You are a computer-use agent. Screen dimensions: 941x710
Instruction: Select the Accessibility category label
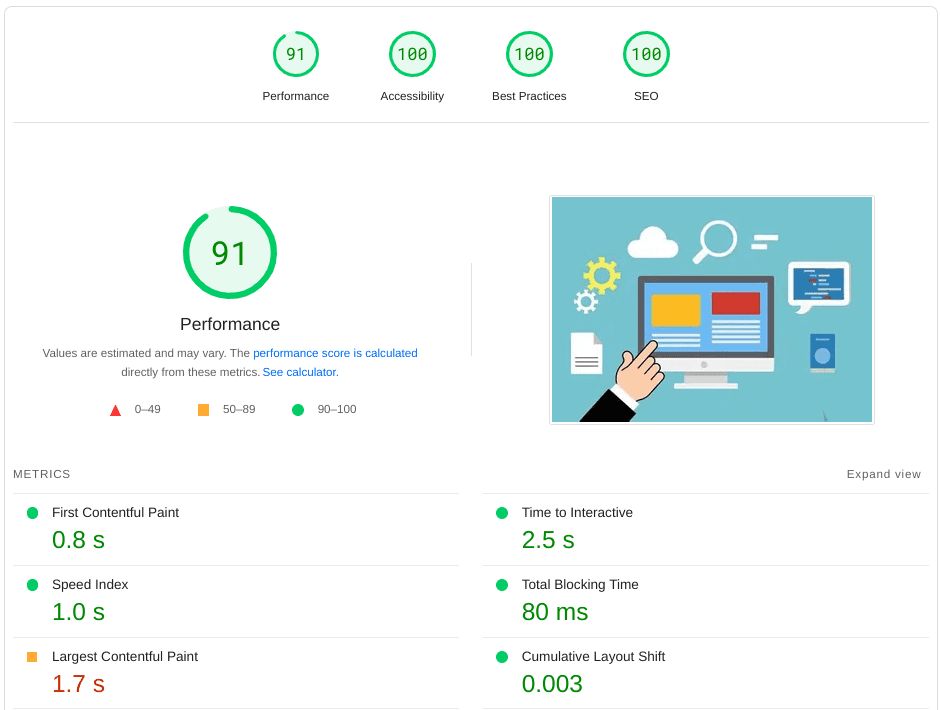pos(412,96)
